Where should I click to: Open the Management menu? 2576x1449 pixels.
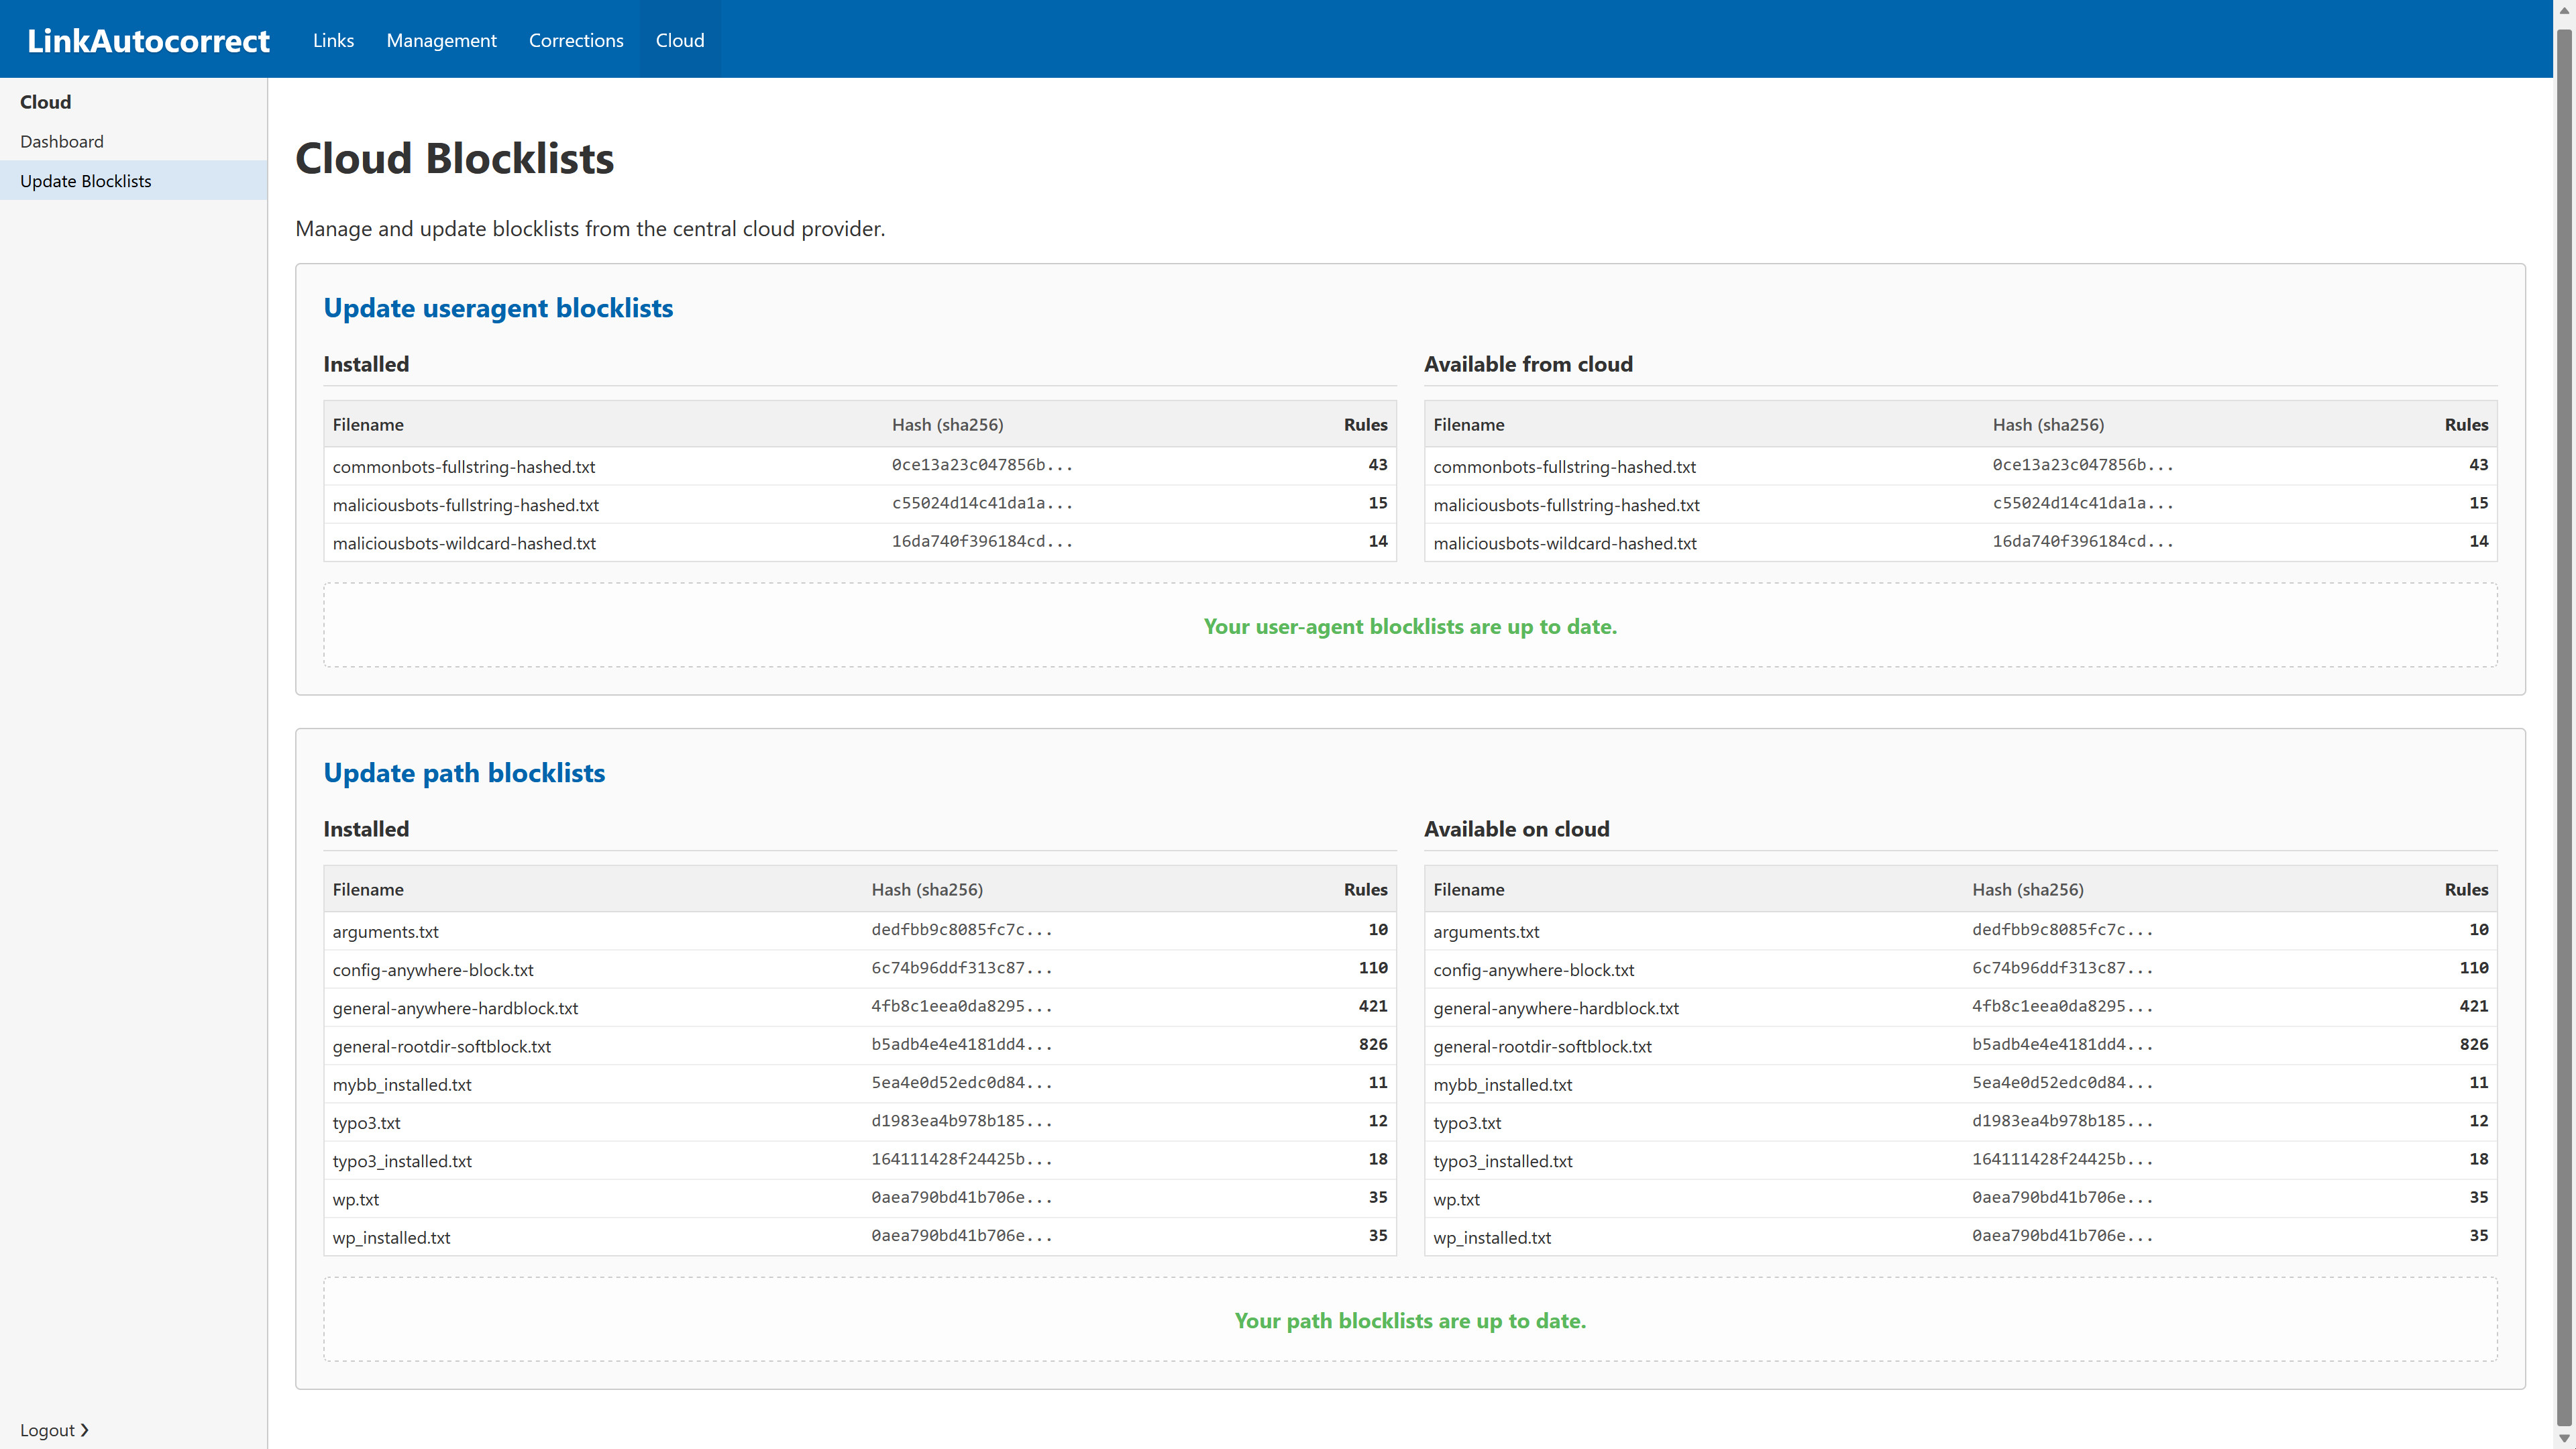pyautogui.click(x=441, y=40)
